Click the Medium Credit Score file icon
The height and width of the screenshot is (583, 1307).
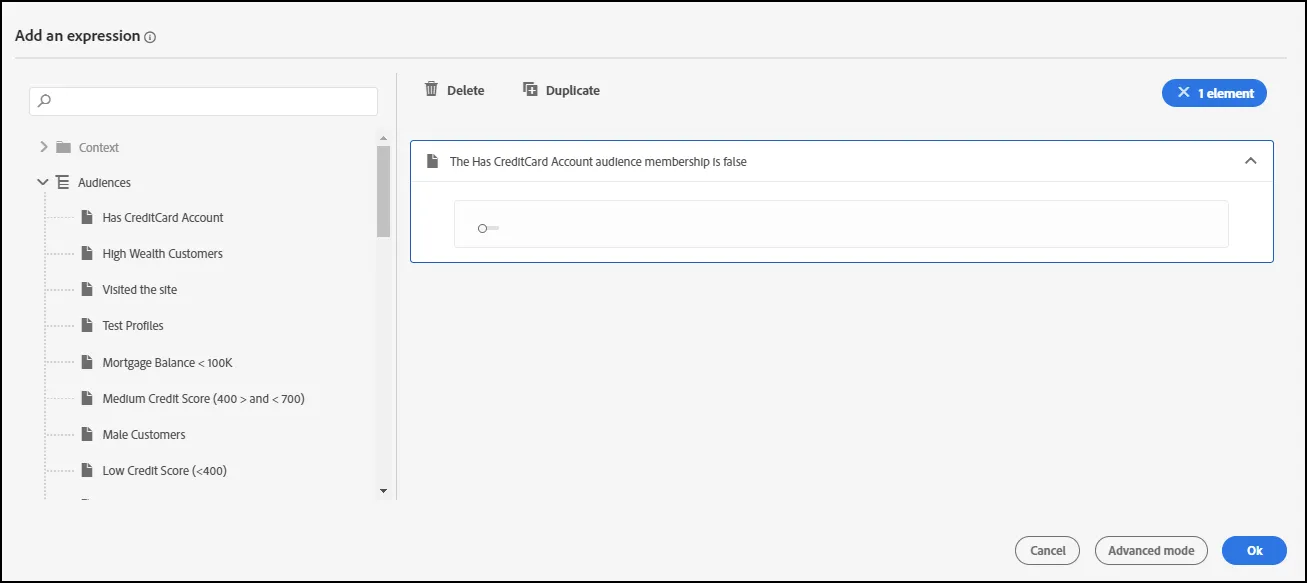tap(87, 398)
